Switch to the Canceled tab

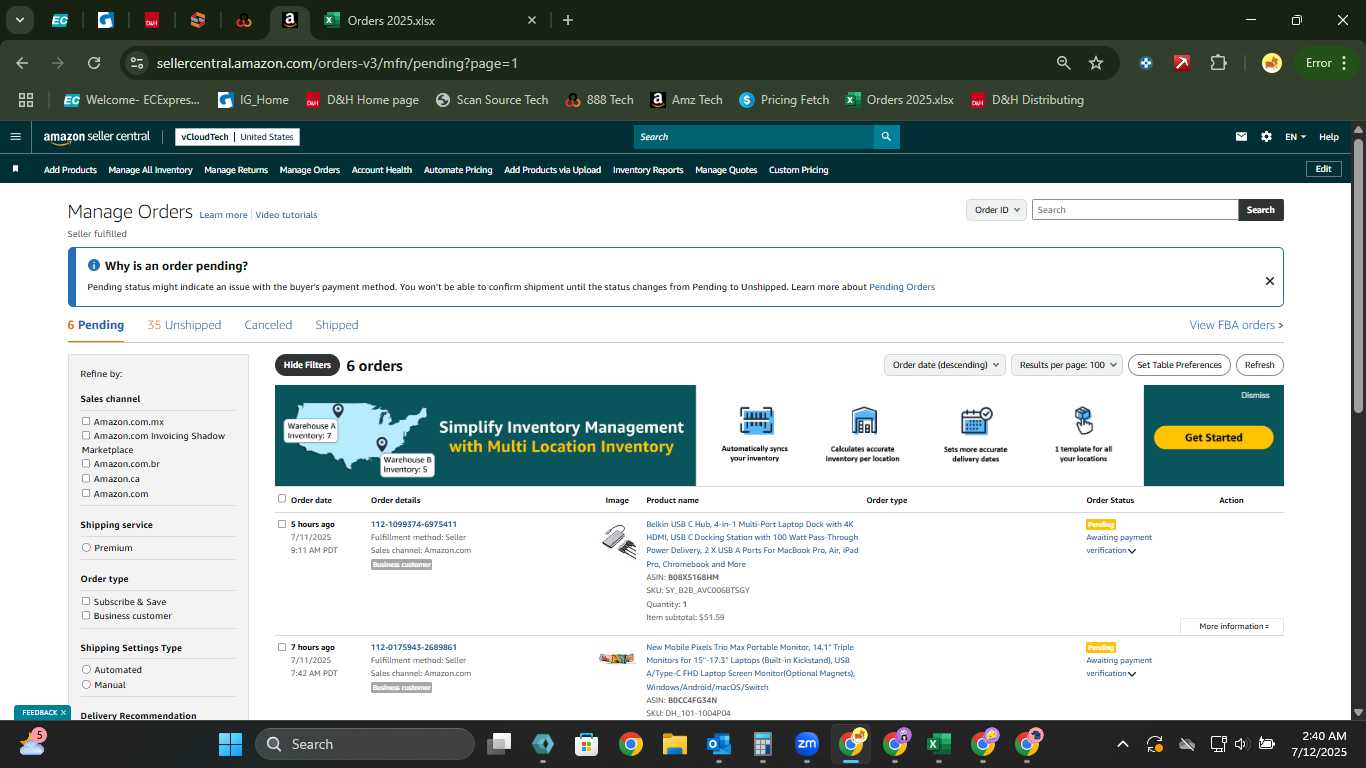click(268, 325)
